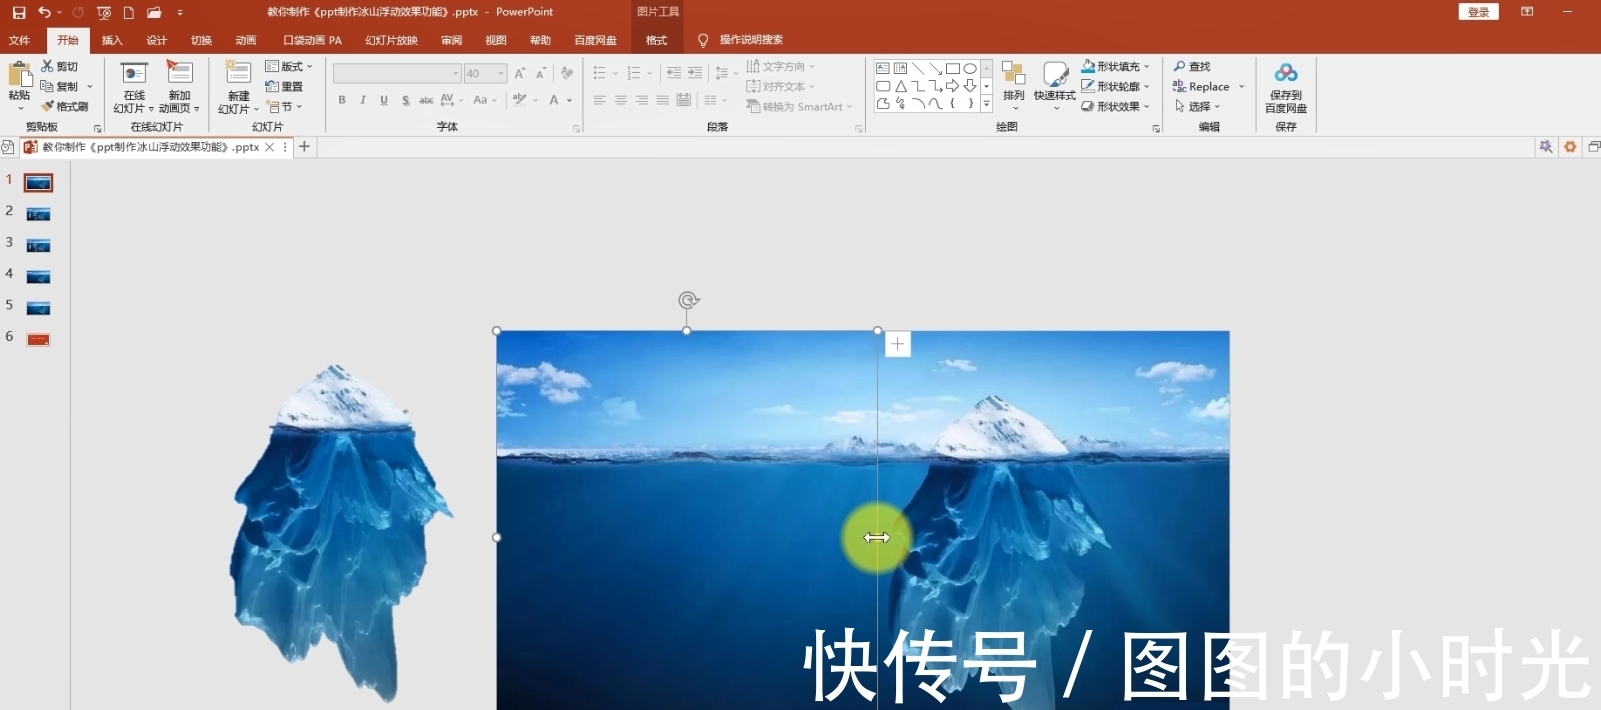
Task: Click the Cut (剪切) scissors icon
Action: pyautogui.click(x=48, y=66)
